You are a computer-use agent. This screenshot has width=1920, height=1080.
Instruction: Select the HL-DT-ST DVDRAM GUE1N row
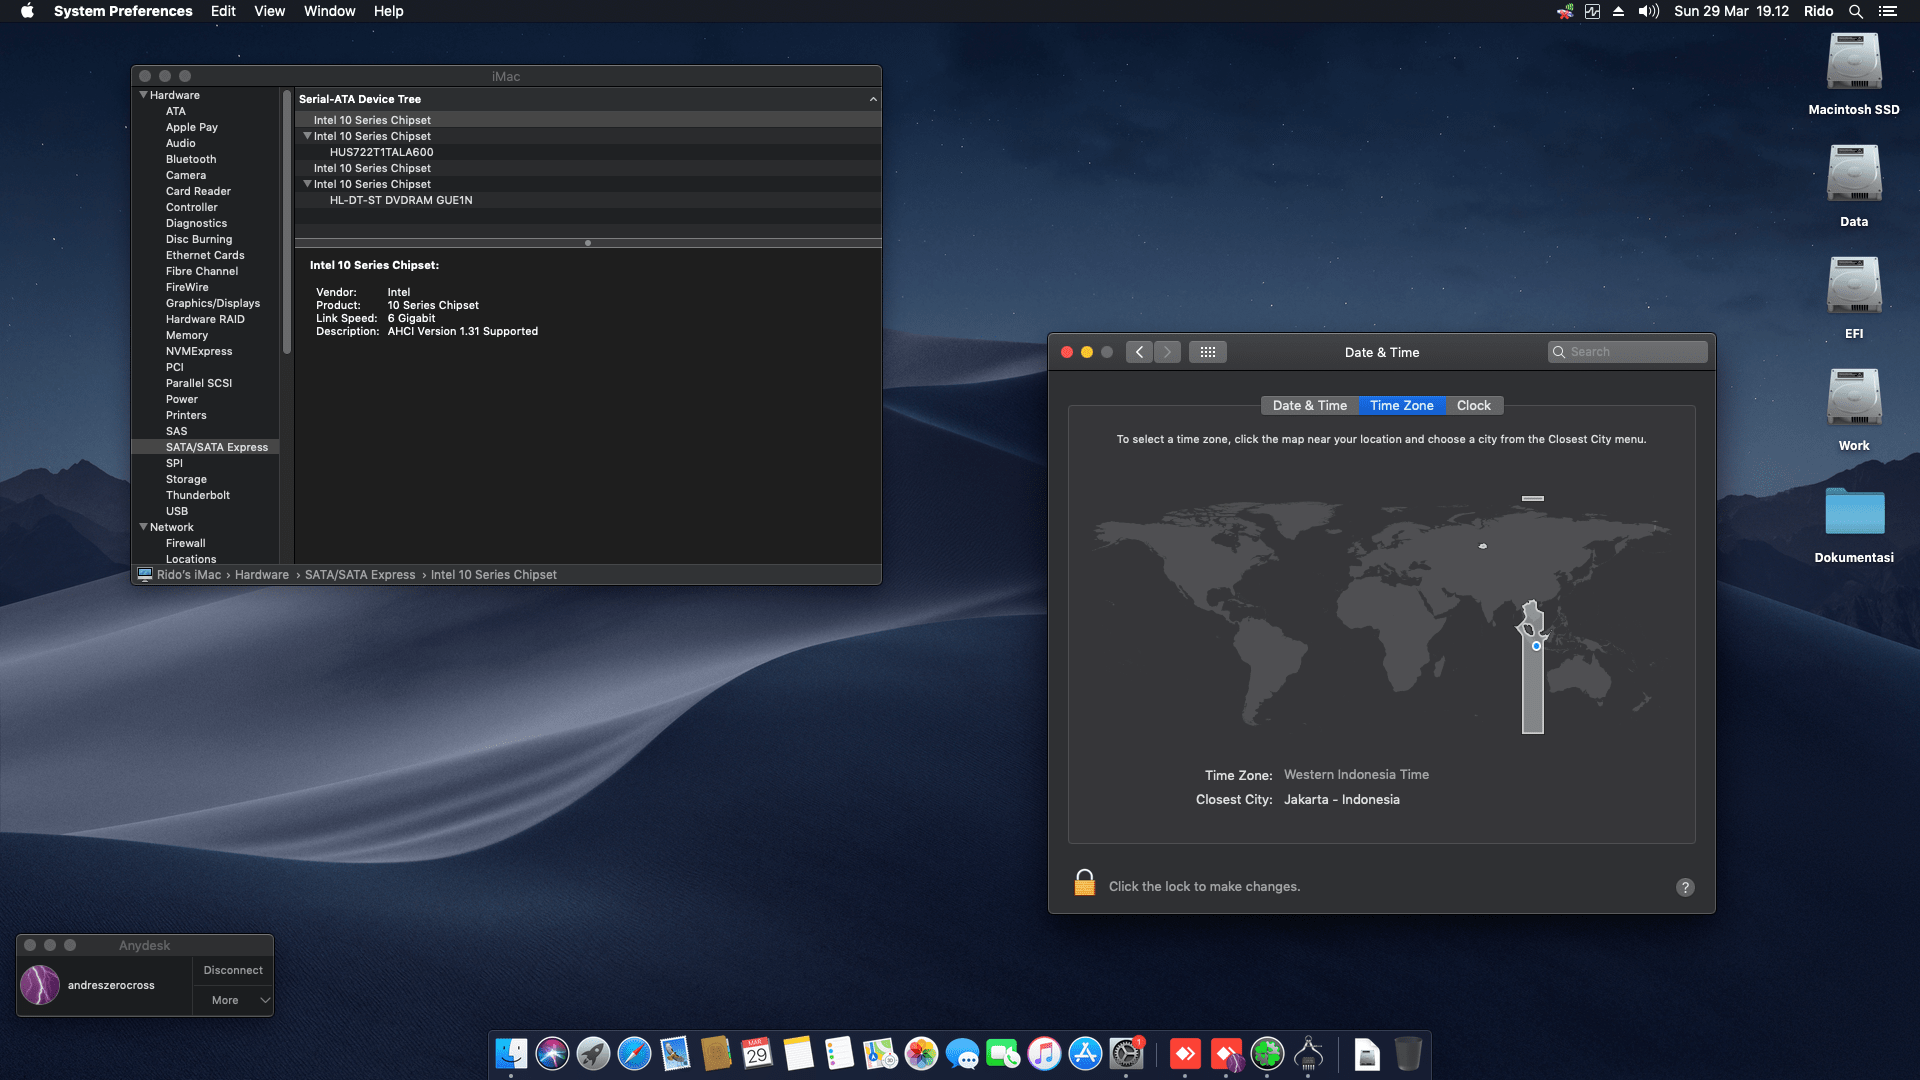[x=588, y=200]
